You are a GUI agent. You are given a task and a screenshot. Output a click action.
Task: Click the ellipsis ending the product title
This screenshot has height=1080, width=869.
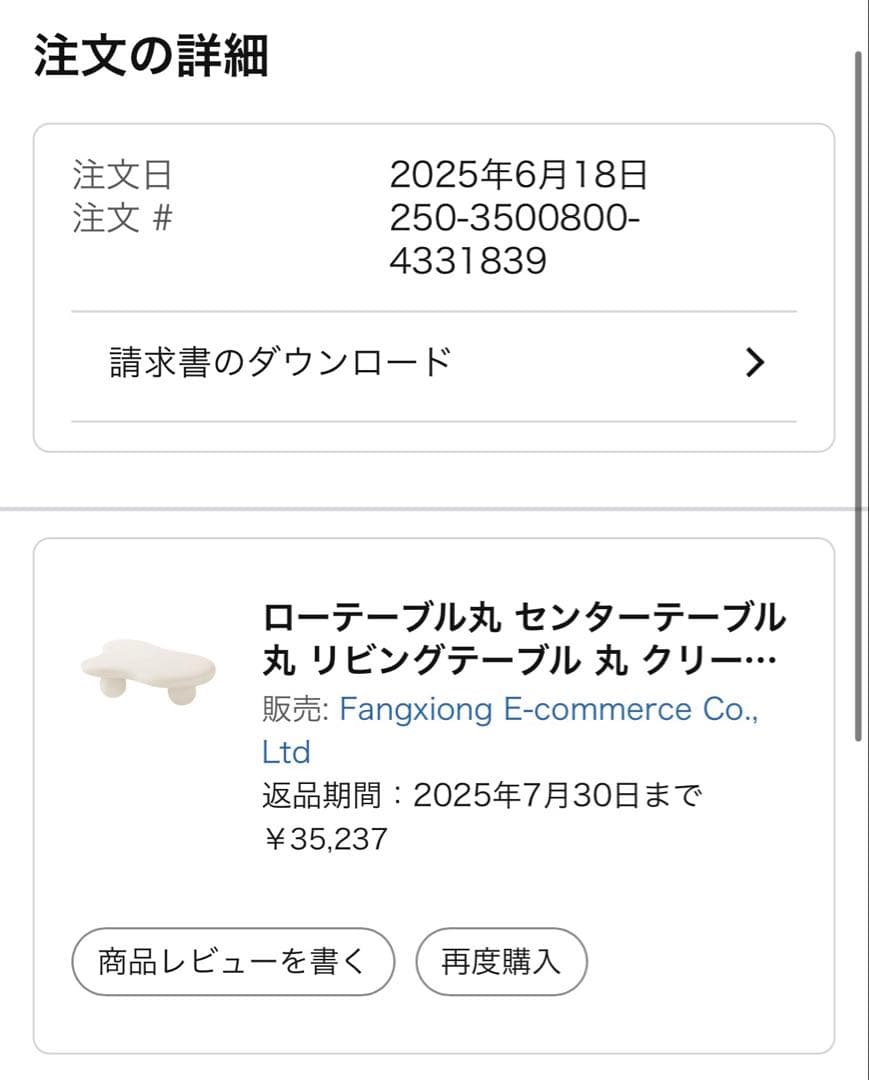coord(762,661)
